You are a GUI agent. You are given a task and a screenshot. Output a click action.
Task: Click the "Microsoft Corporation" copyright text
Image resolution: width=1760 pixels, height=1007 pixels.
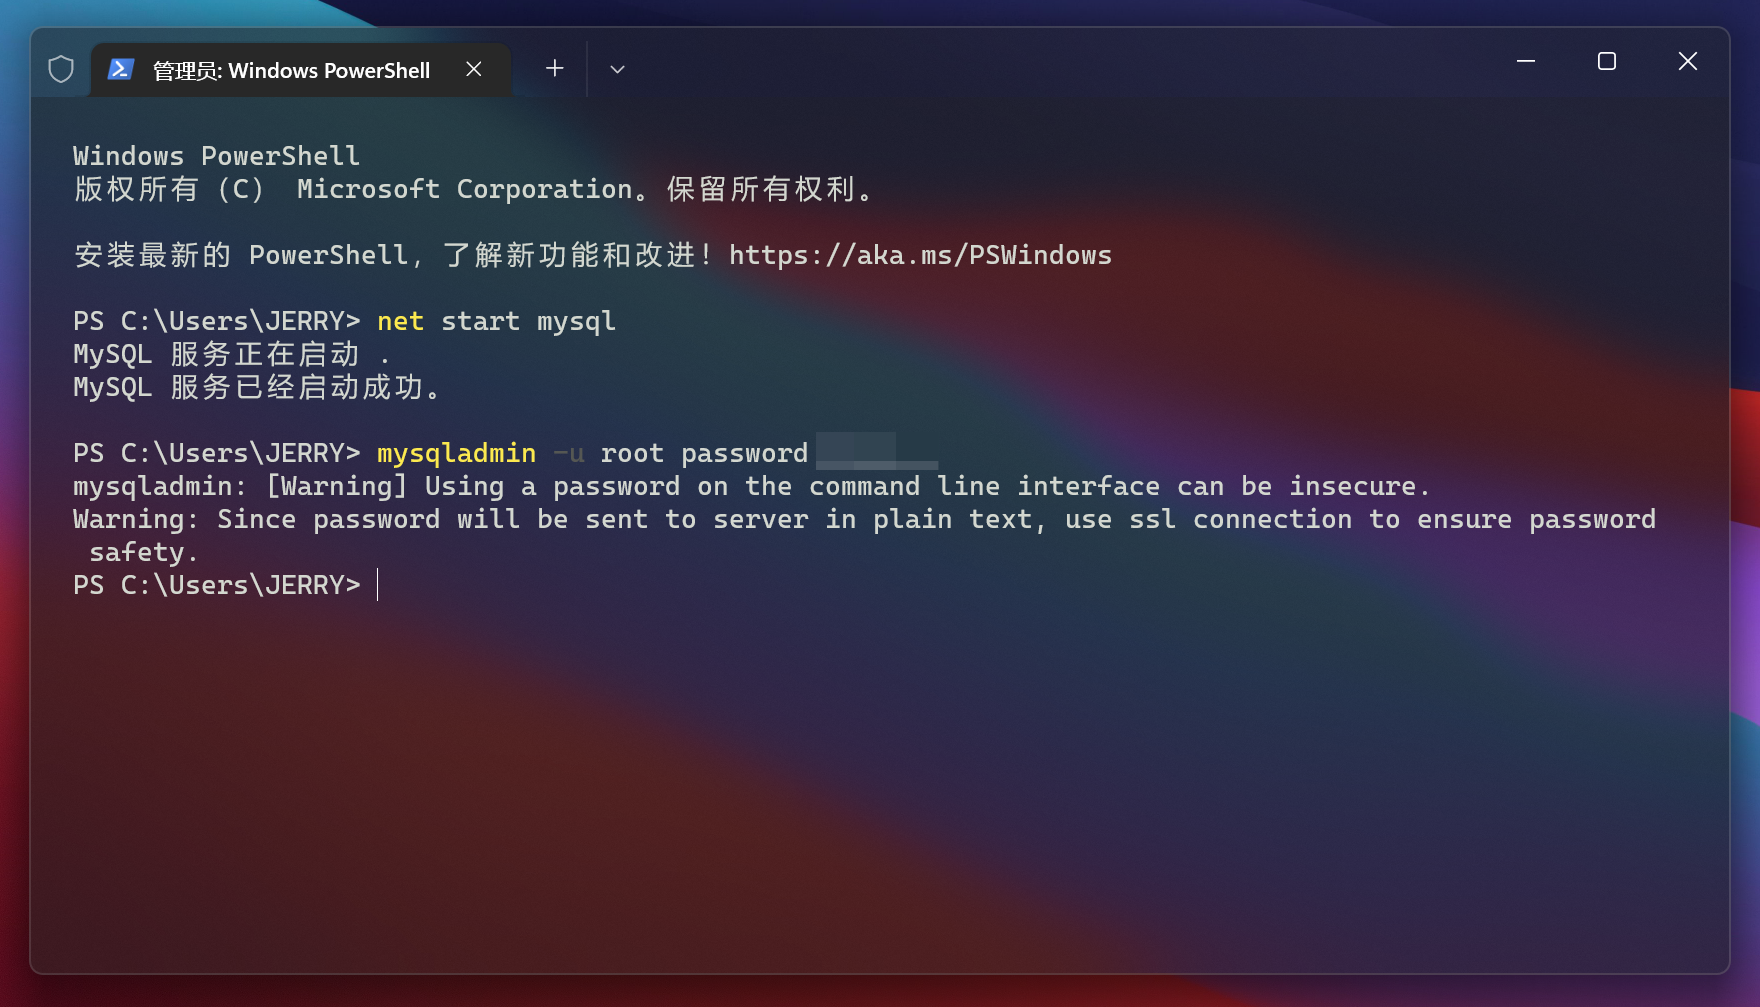465,189
